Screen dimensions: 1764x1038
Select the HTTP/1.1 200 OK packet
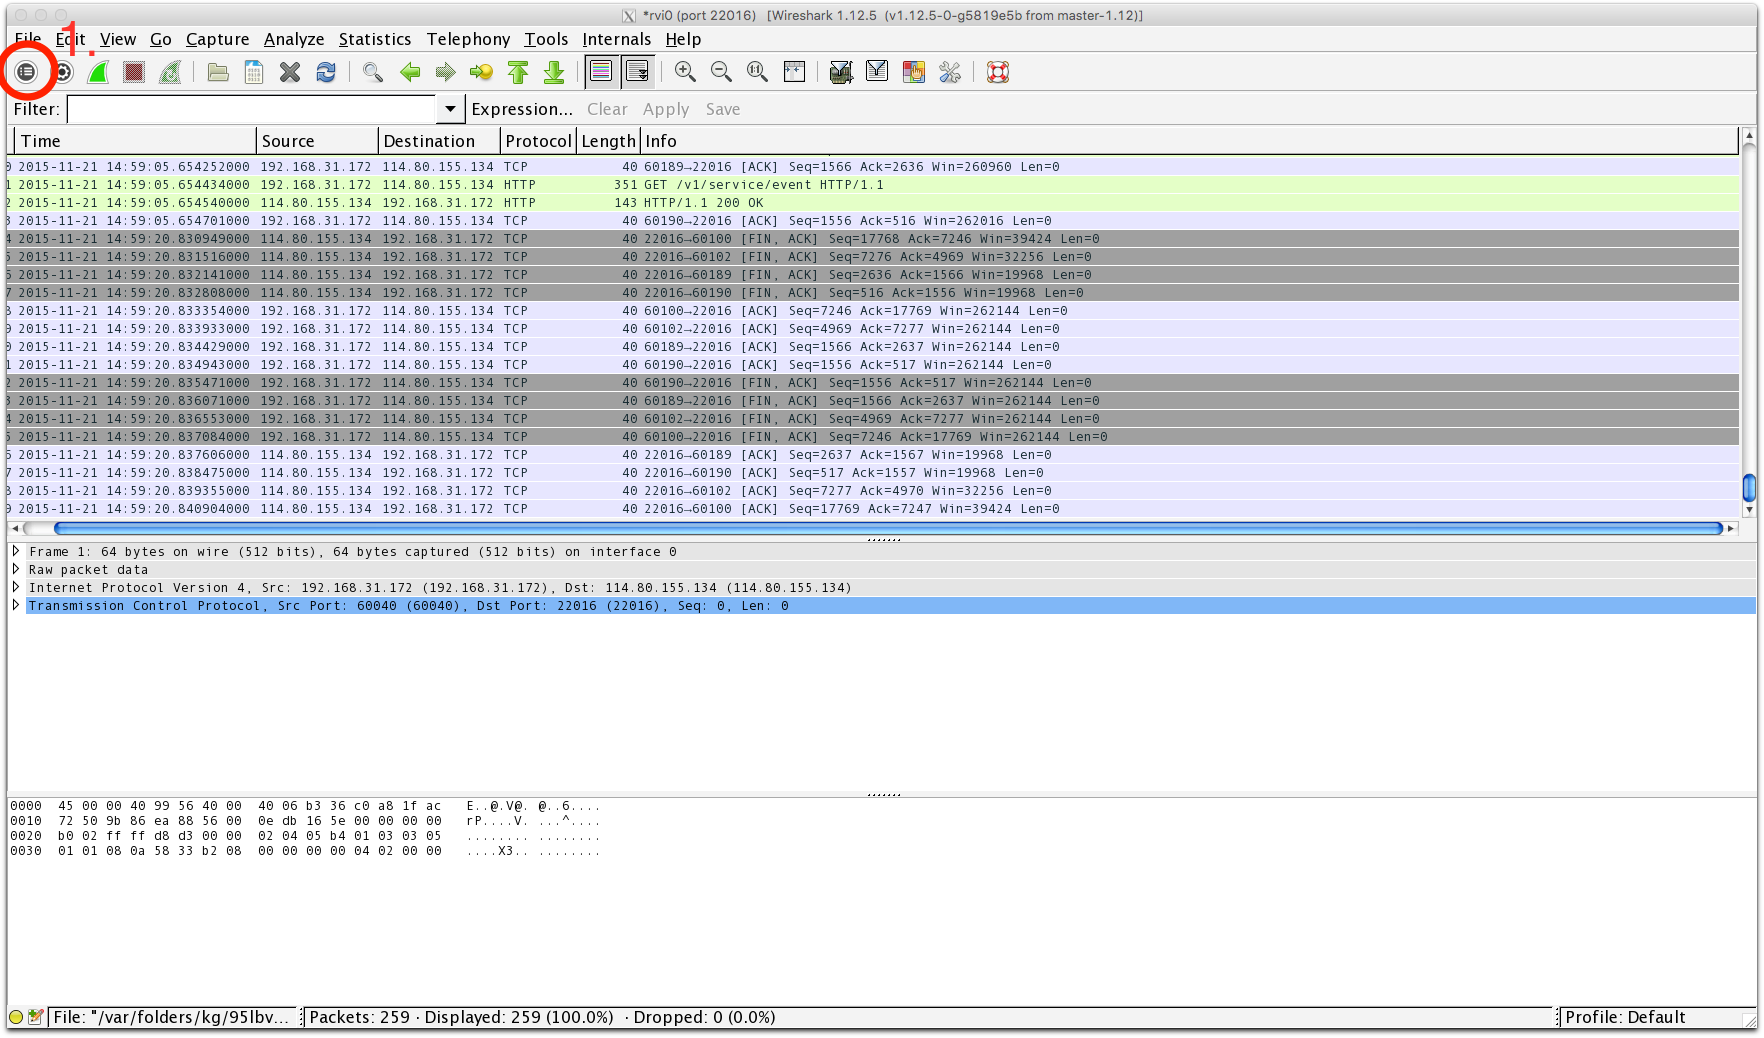tap(873, 202)
